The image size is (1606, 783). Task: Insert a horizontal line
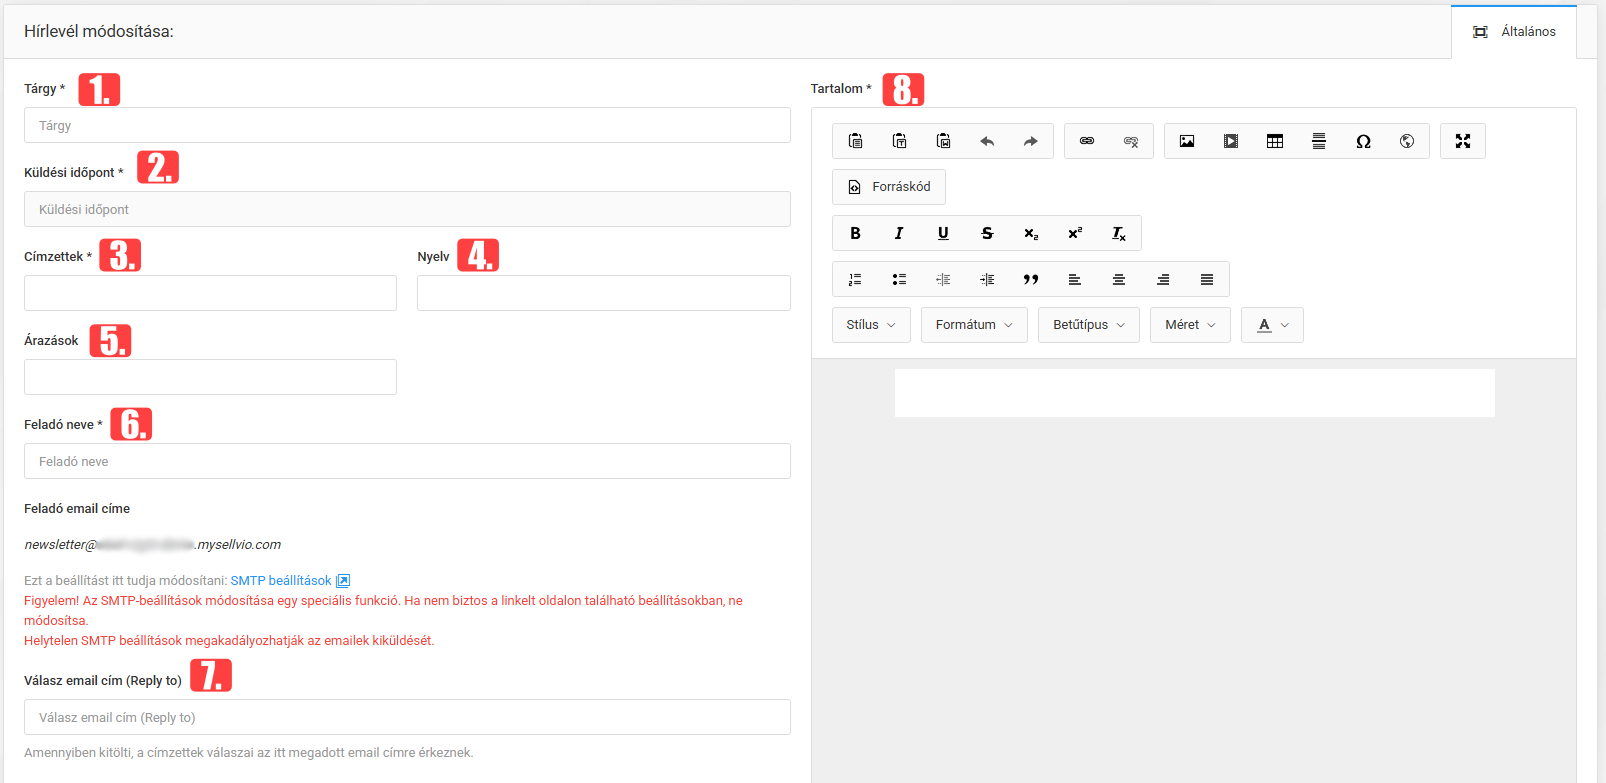coord(1319,141)
